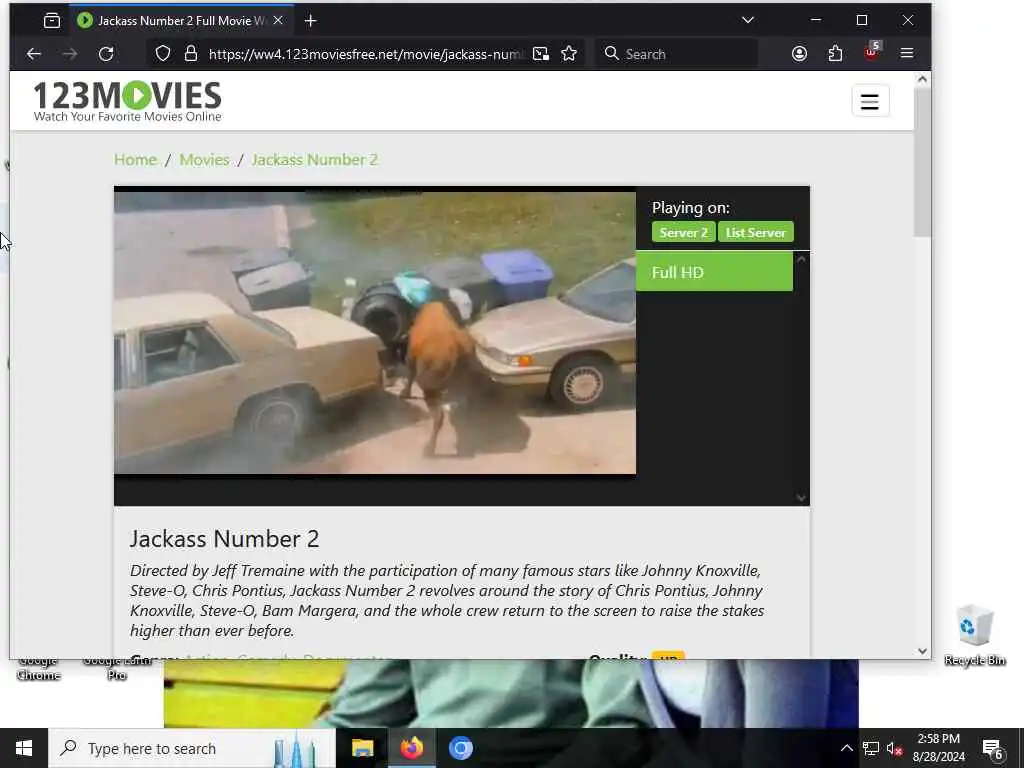Screen dimensions: 1024x768
Task: Click the 123Movies site logo
Action: pyautogui.click(x=127, y=101)
